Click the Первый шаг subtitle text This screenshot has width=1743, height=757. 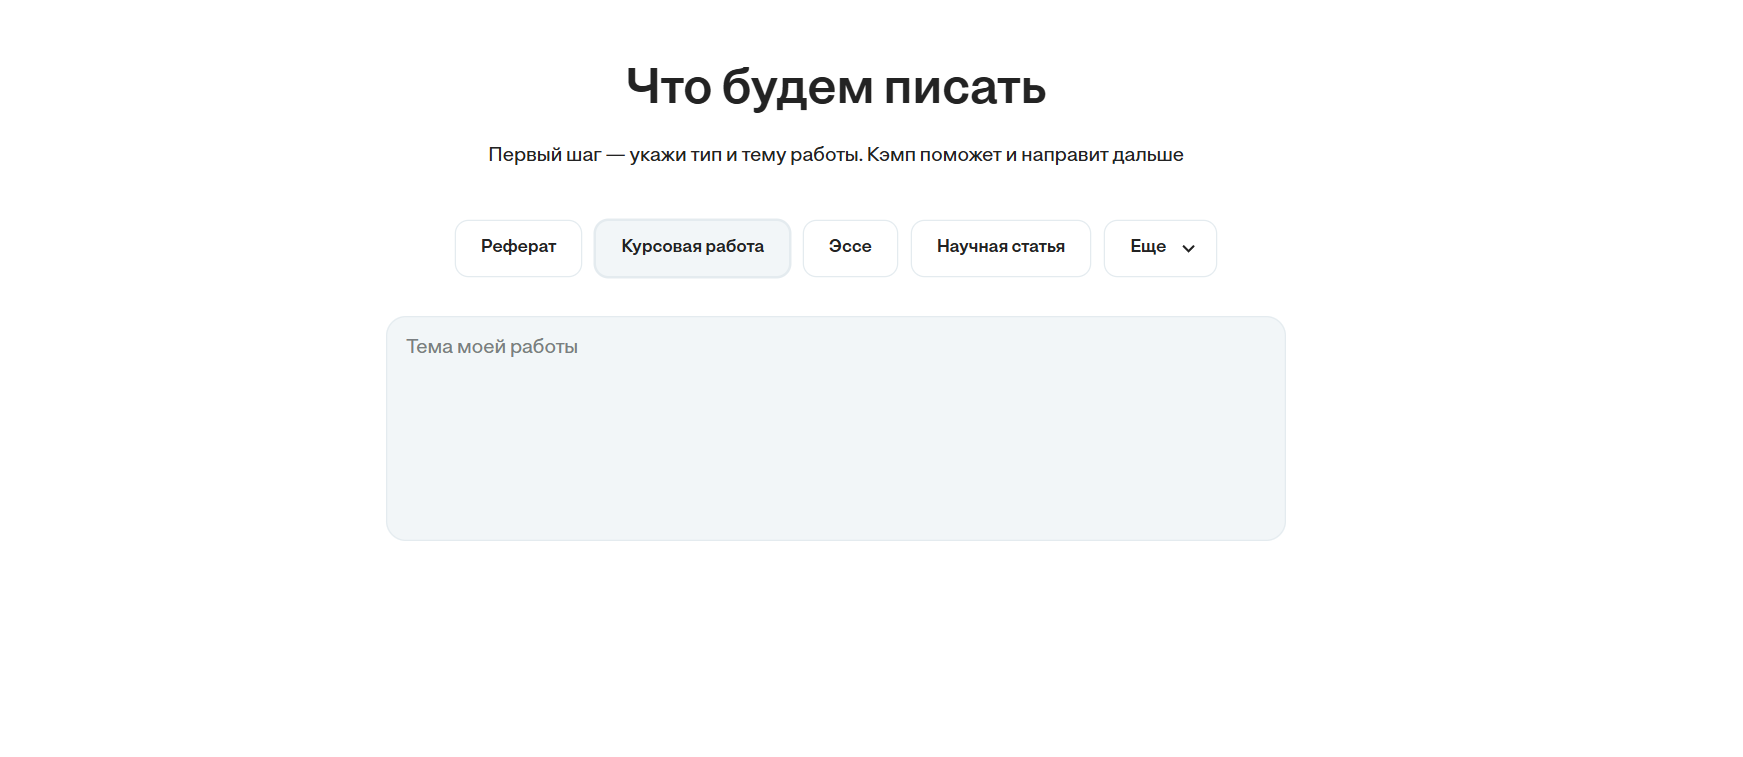(x=835, y=155)
